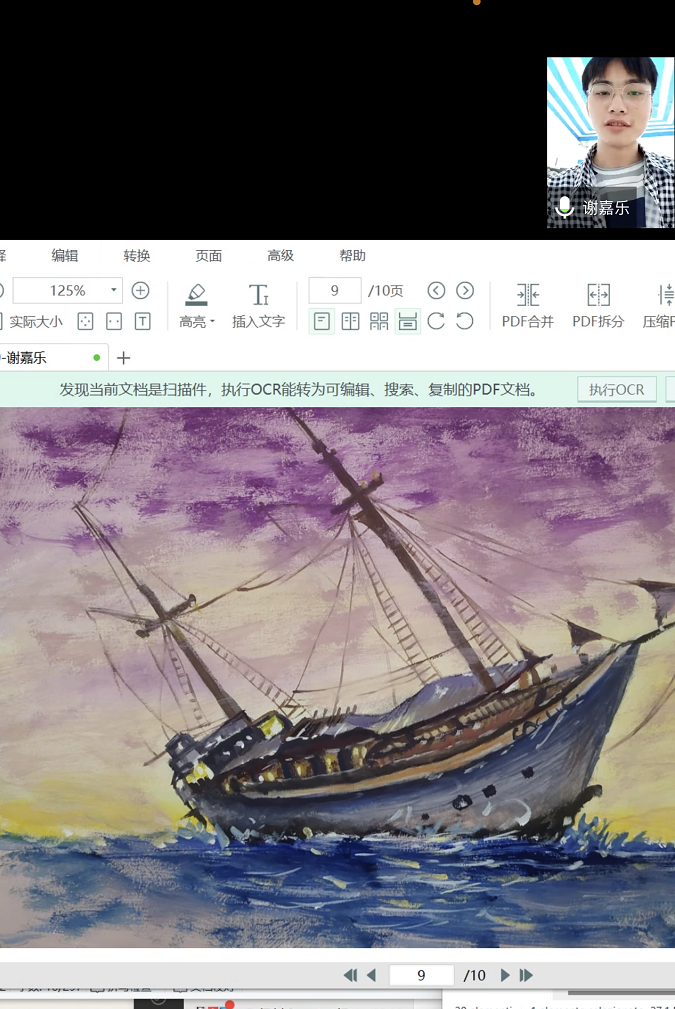
Task: Click the zoom in plus icon
Action: [141, 290]
